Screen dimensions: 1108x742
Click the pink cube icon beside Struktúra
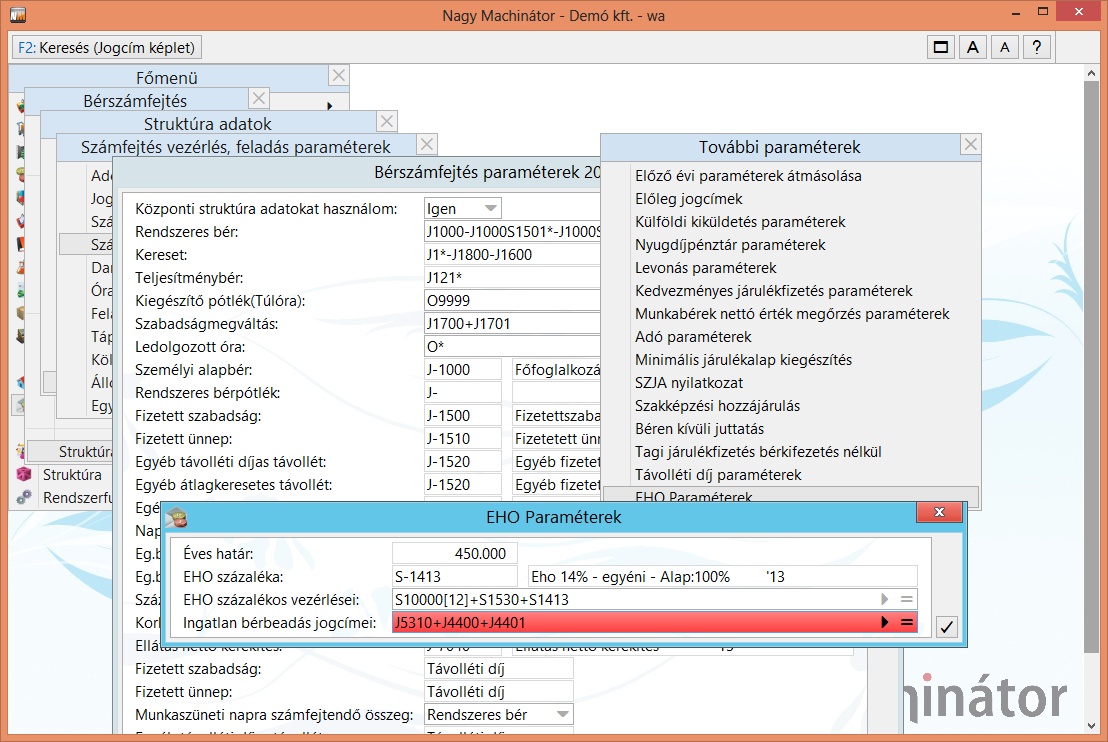[x=24, y=475]
